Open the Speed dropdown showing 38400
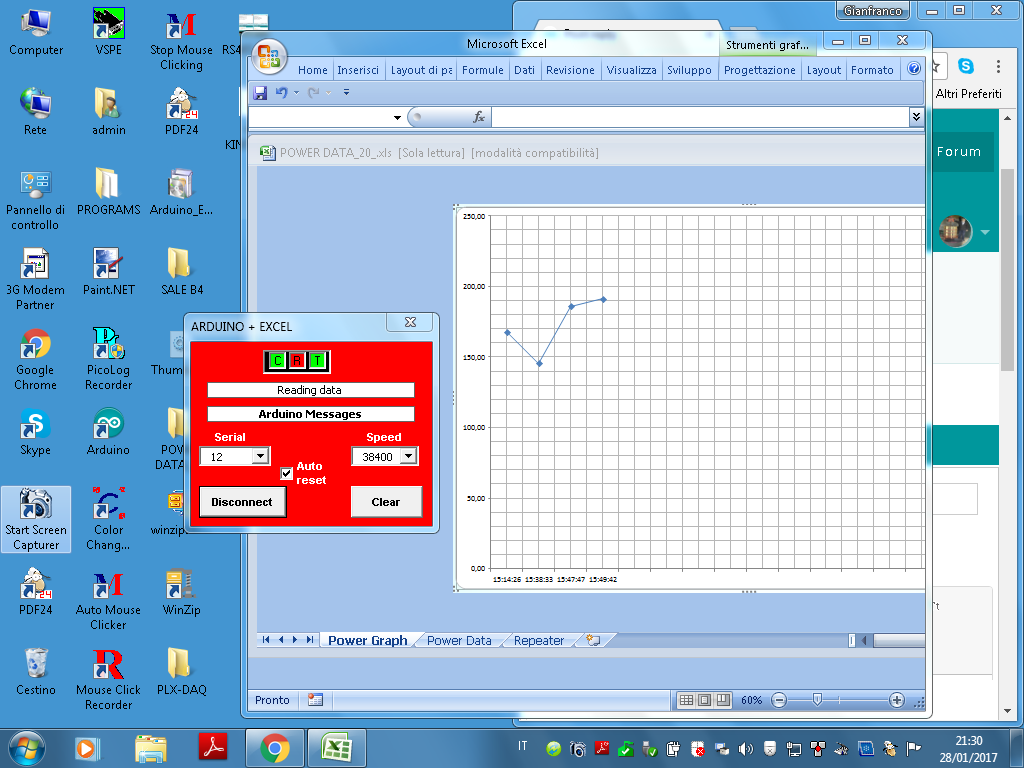This screenshot has width=1024, height=768. [410, 455]
